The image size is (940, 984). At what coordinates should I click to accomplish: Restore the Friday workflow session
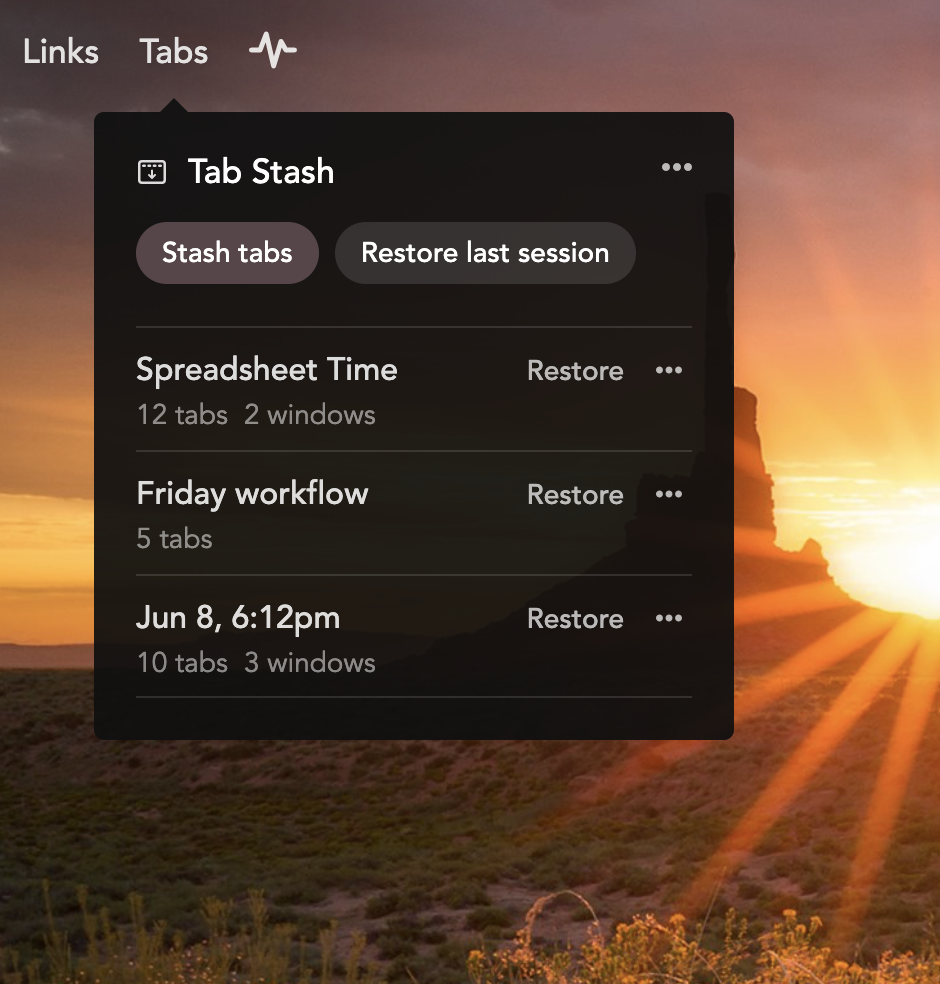(575, 495)
